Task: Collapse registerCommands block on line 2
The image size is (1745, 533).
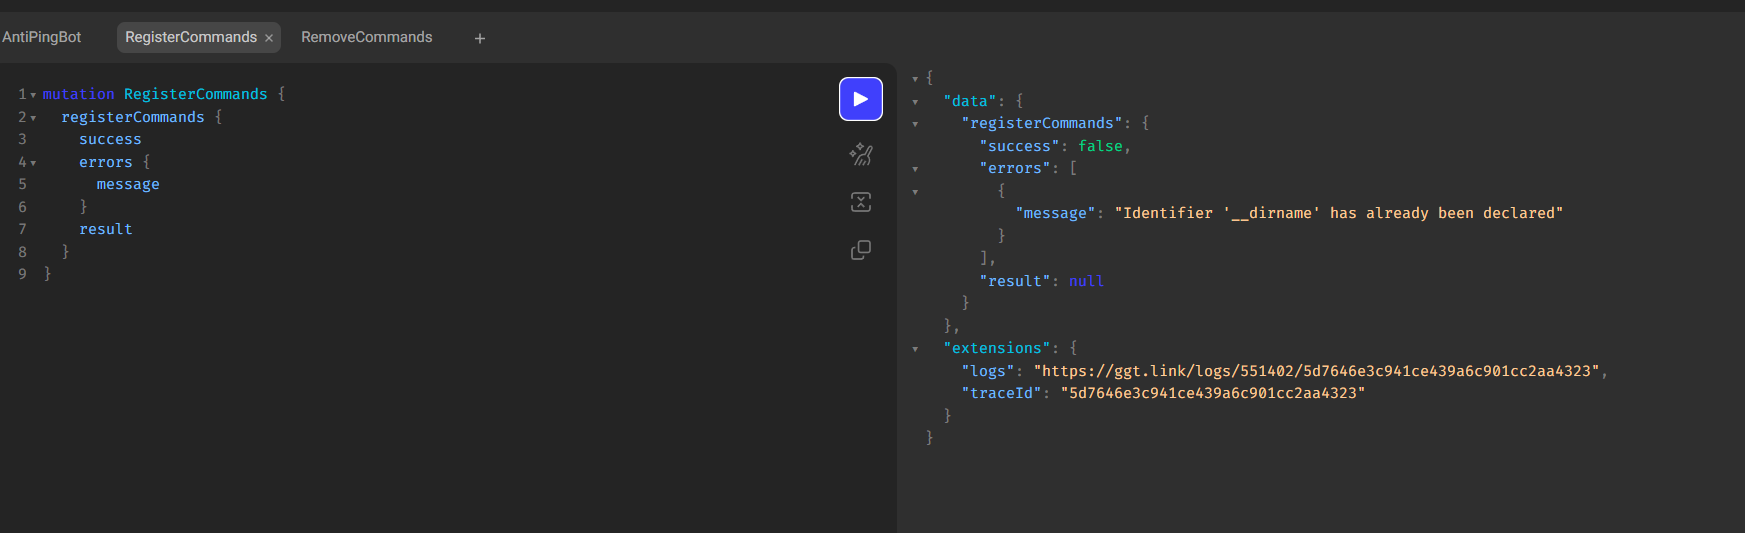Action: 33,118
